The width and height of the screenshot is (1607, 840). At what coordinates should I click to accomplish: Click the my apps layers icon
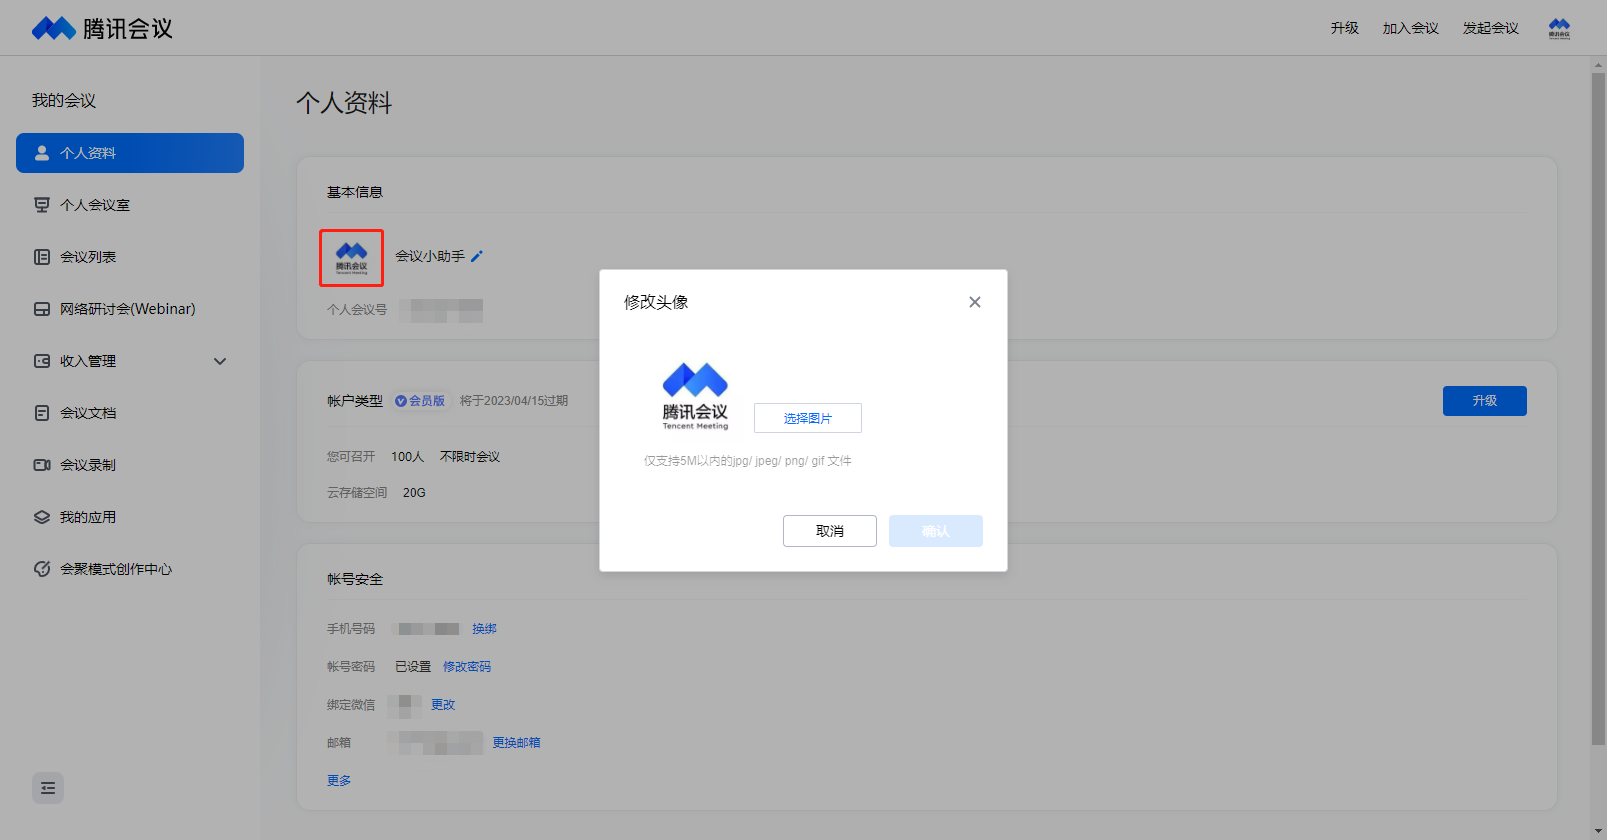tap(42, 517)
